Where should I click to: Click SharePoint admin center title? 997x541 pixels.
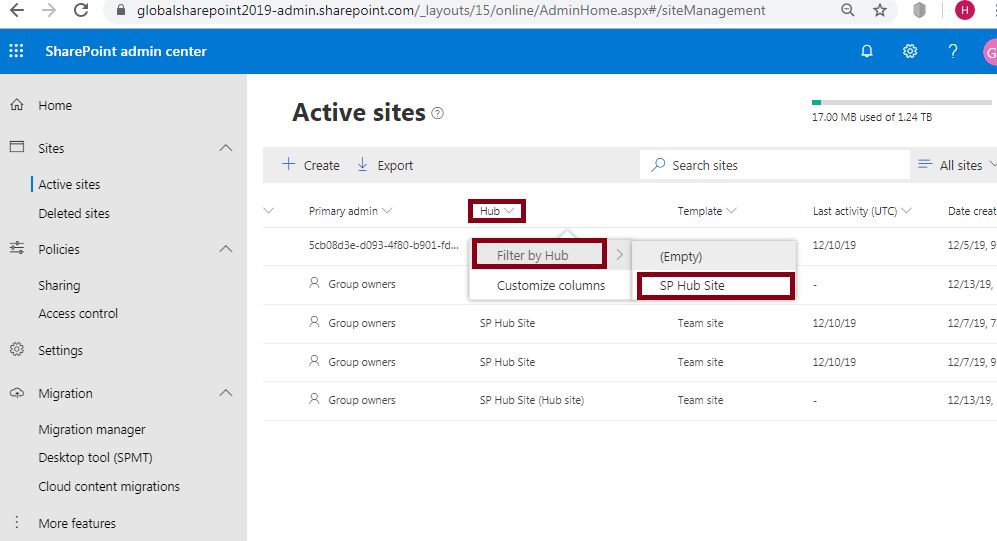(126, 51)
